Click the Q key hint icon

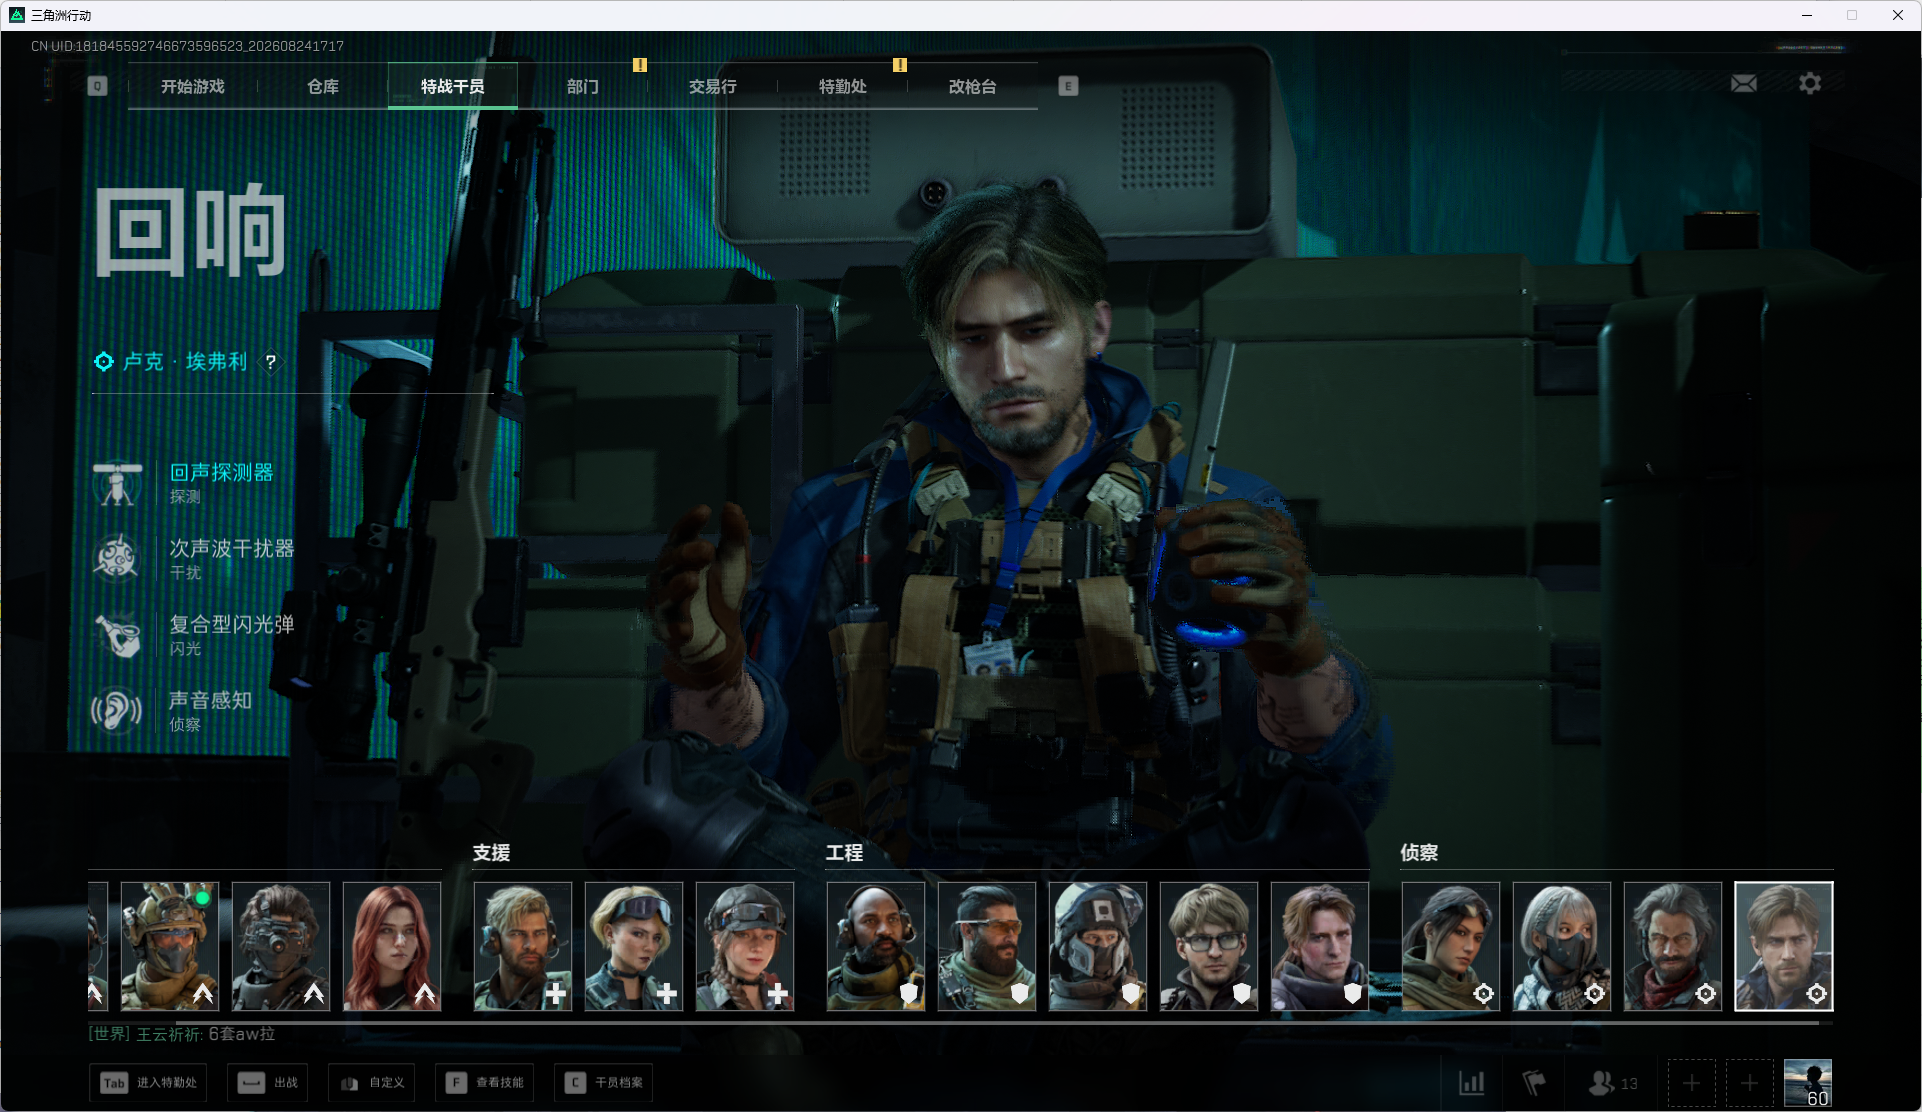pyautogui.click(x=97, y=86)
